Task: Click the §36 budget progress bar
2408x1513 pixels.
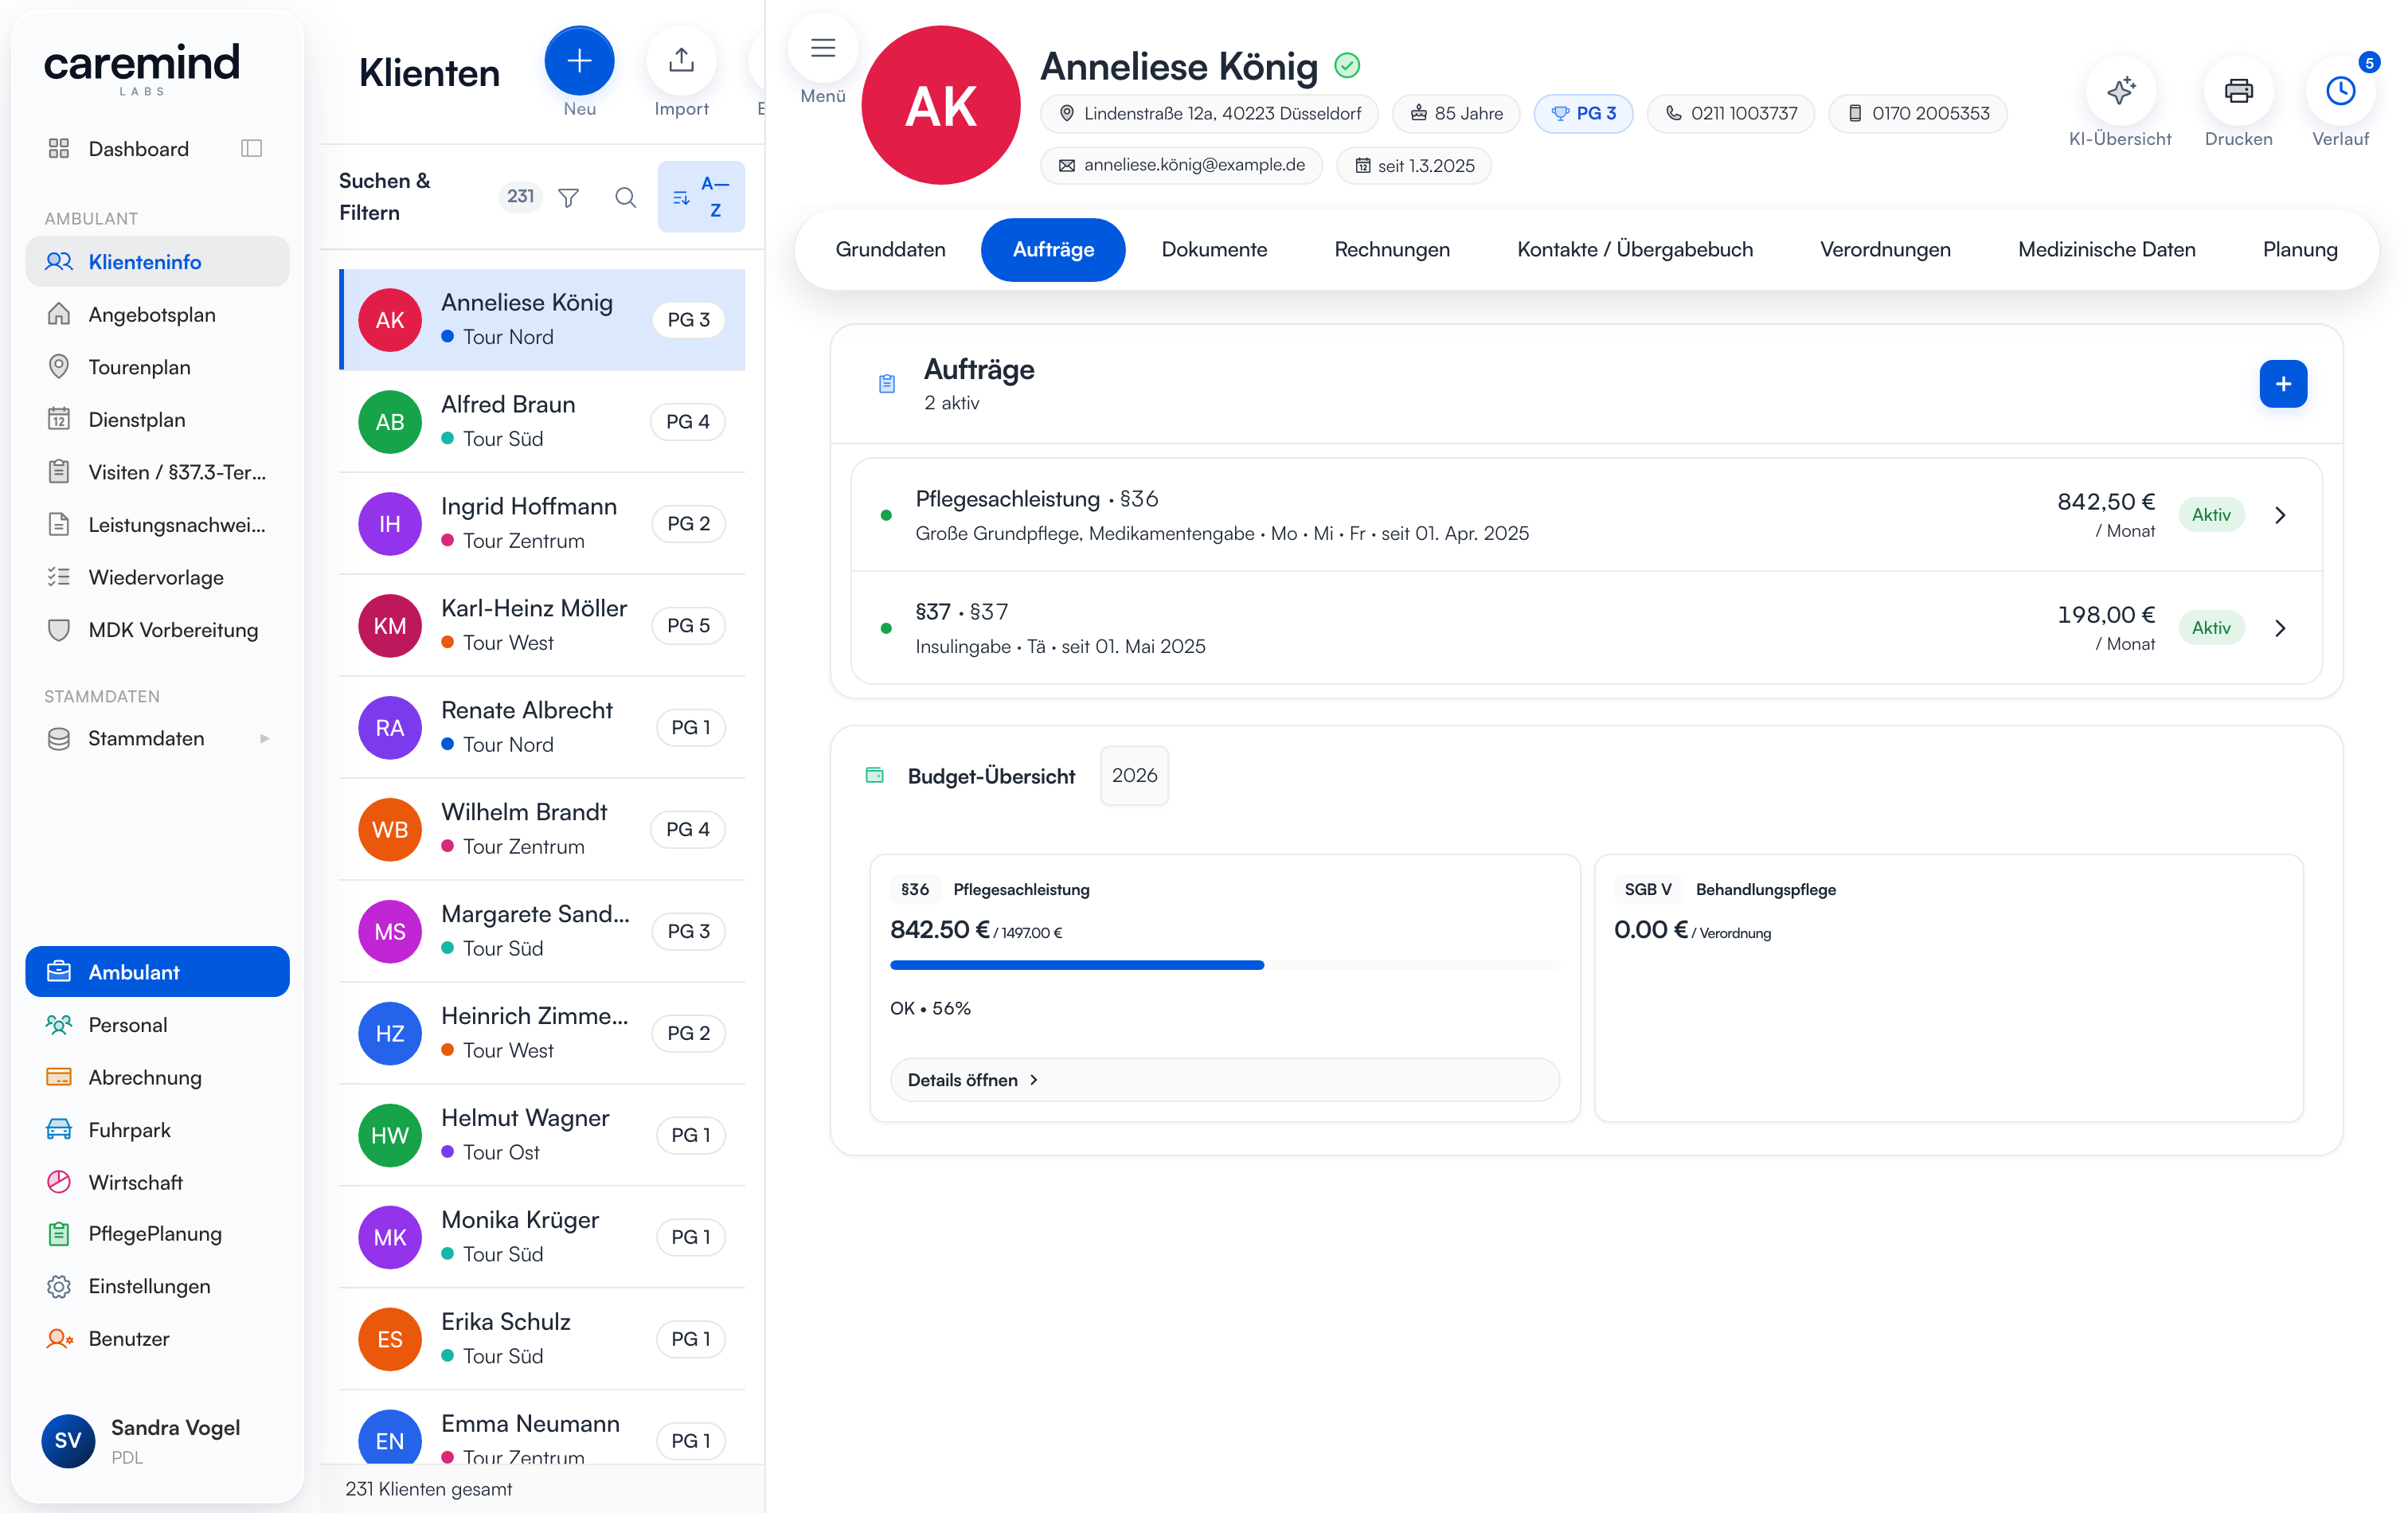Action: pos(1224,965)
